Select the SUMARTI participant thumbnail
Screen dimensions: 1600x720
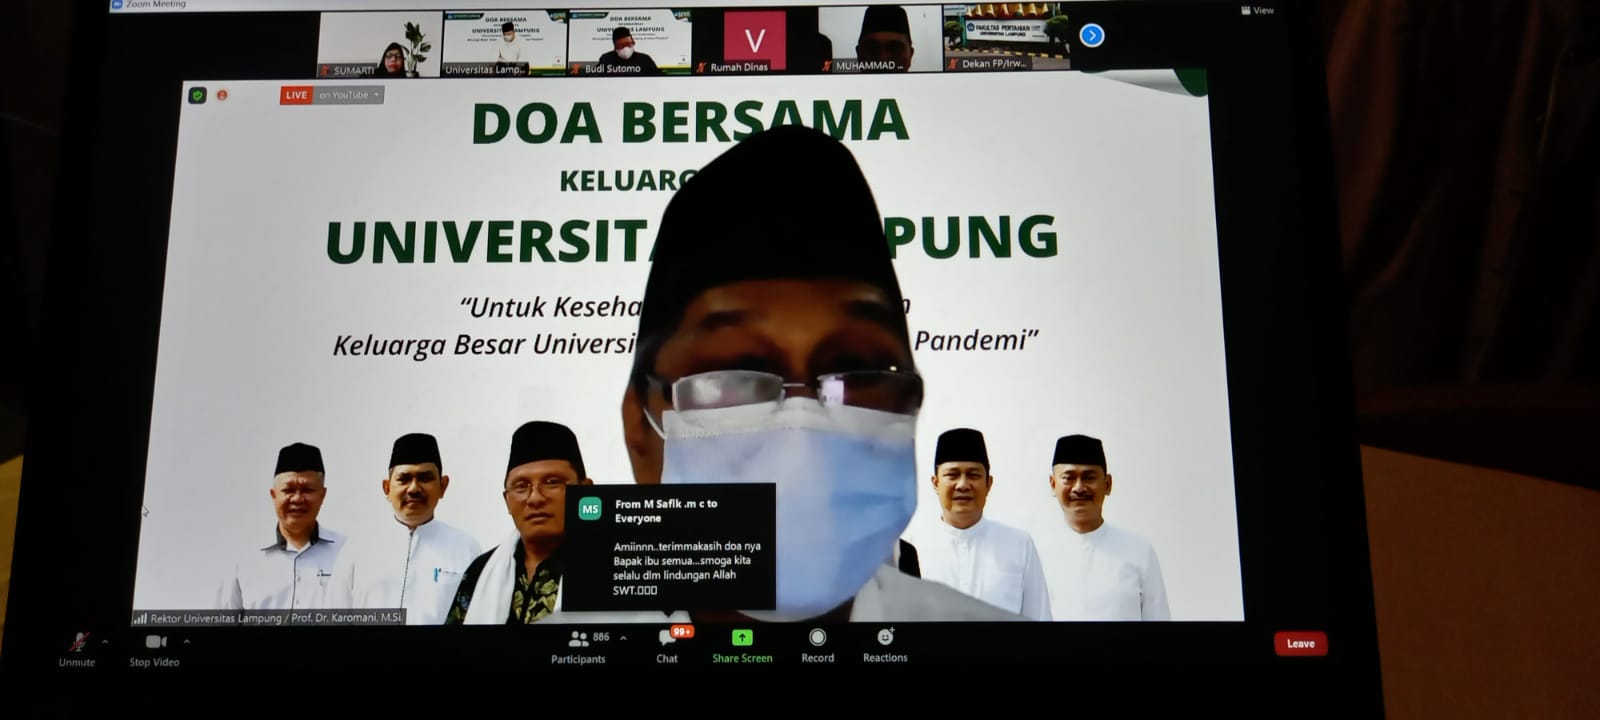pos(380,44)
